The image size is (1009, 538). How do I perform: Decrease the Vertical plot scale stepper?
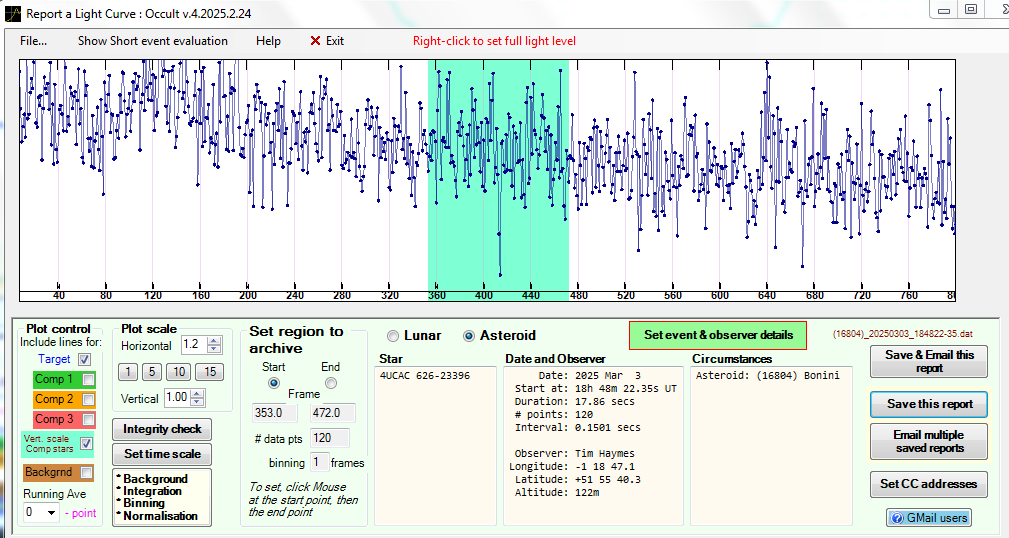pyautogui.click(x=198, y=402)
